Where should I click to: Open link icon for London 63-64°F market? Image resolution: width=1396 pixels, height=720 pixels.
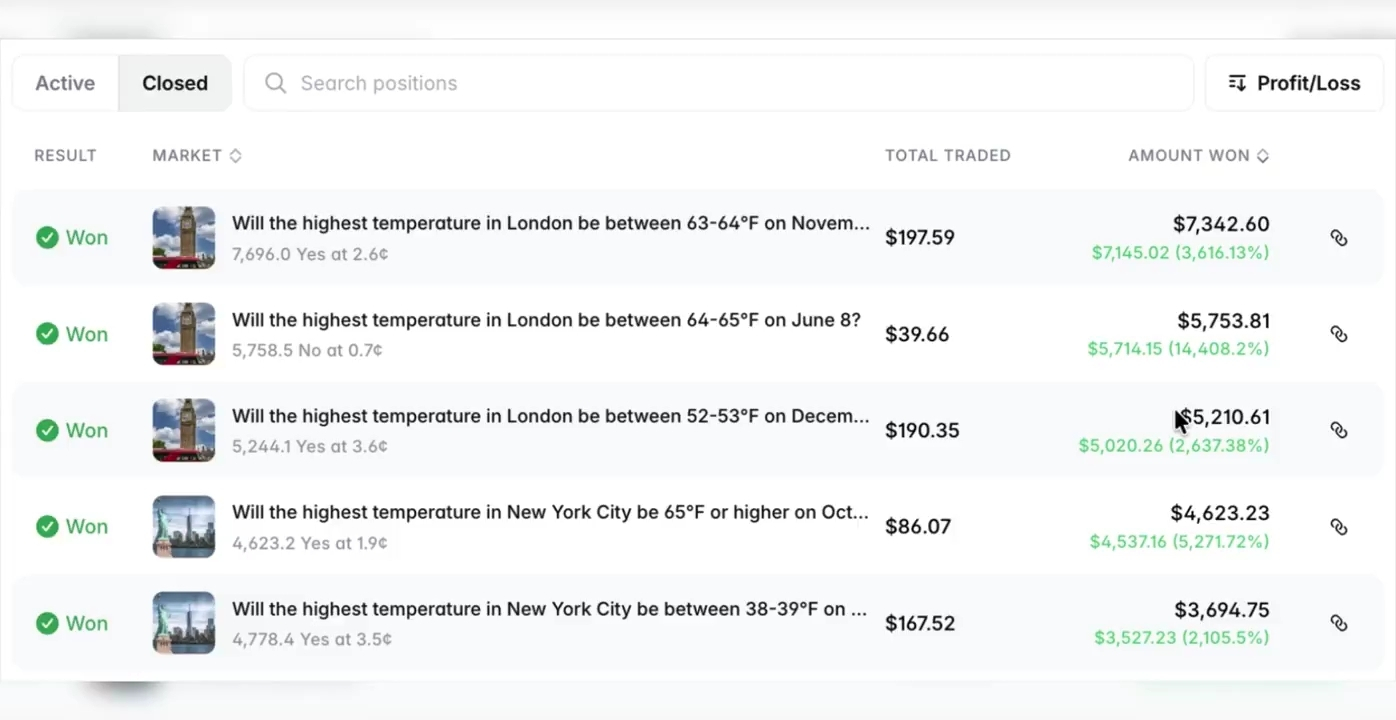(1338, 238)
